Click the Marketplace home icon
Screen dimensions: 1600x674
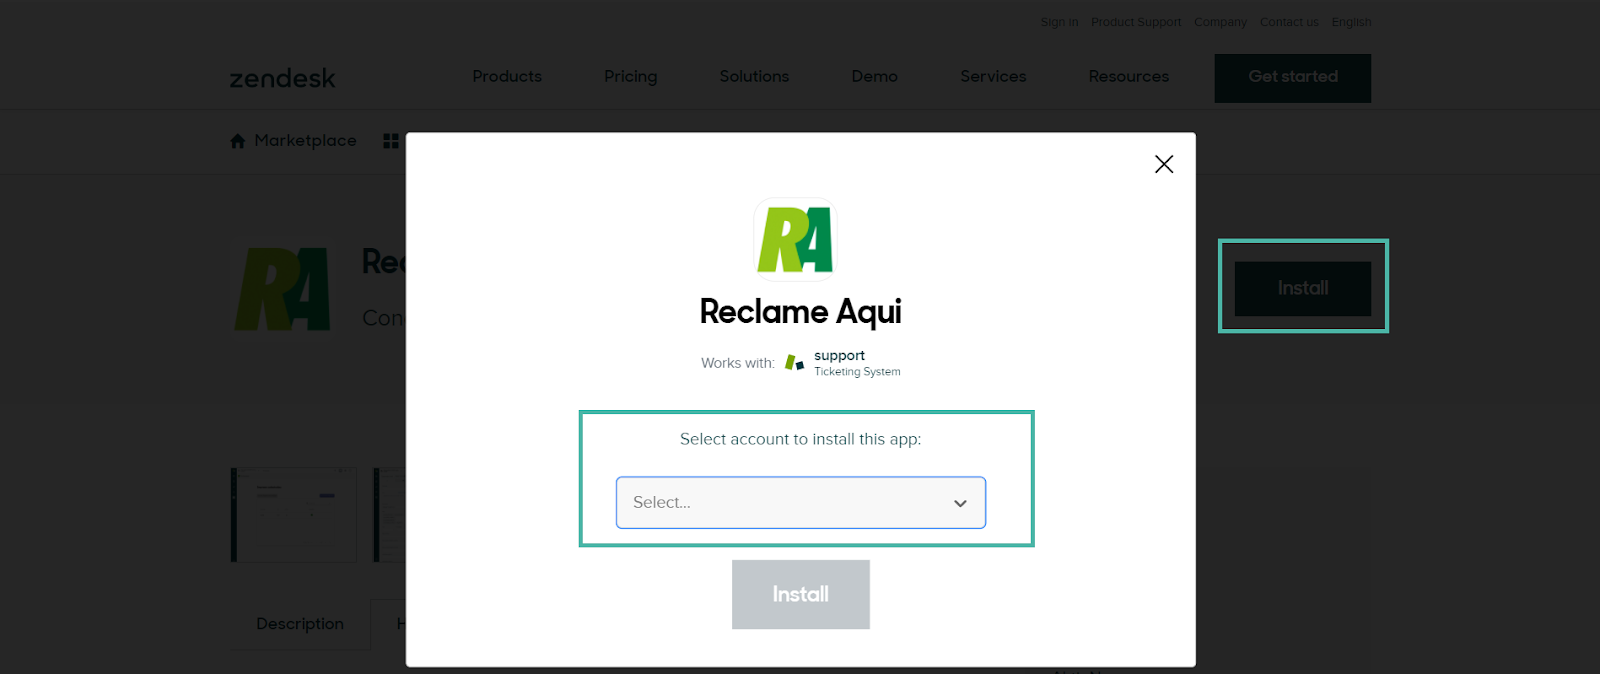[x=238, y=141]
